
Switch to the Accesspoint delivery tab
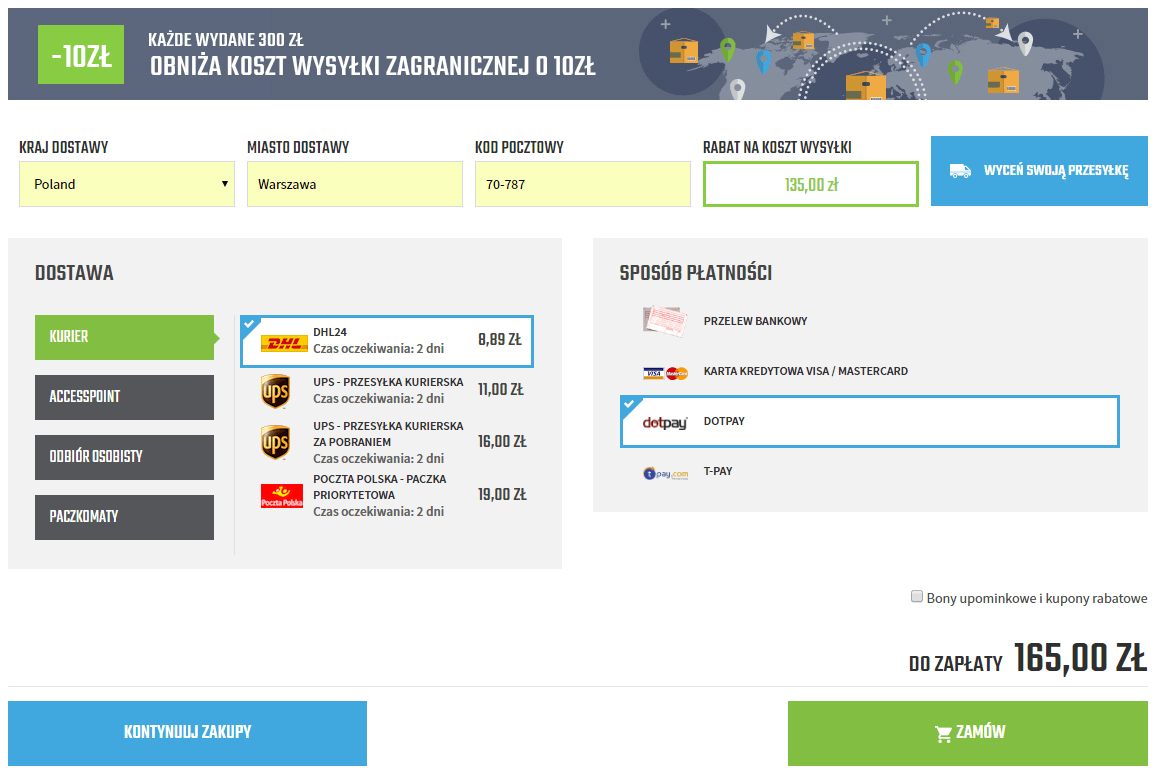click(124, 397)
